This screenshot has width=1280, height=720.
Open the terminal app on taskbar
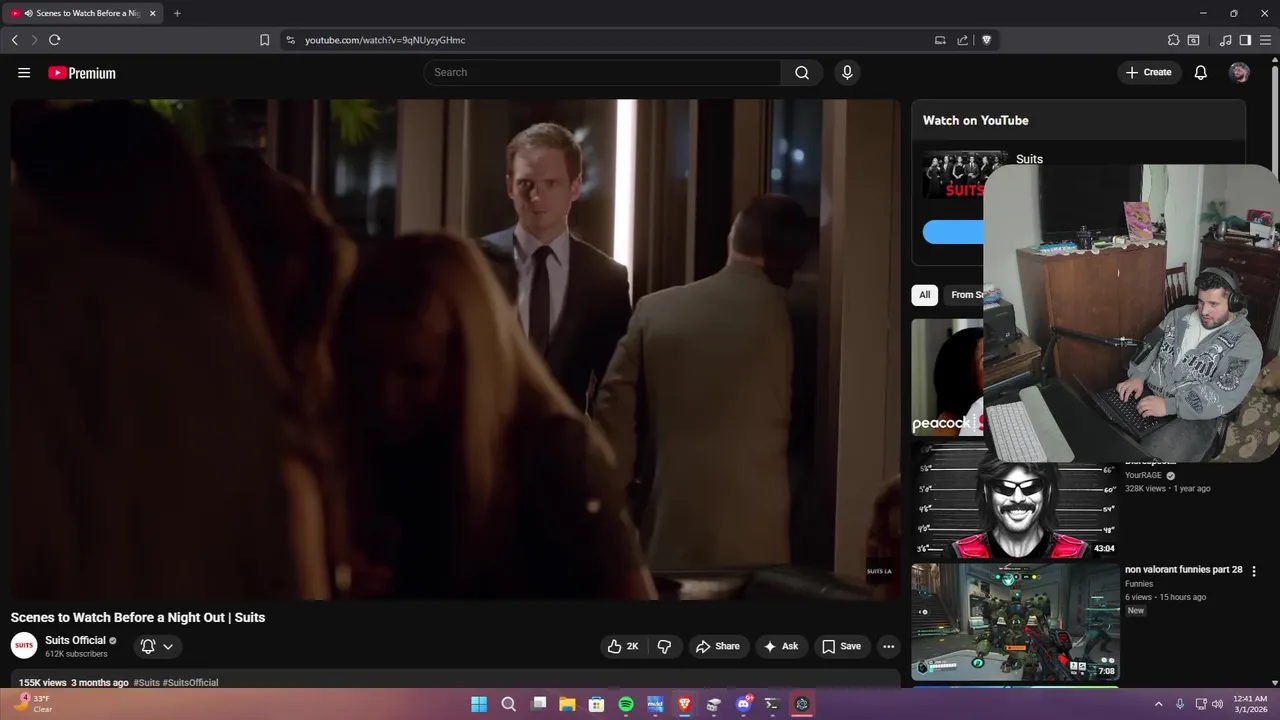coord(772,704)
